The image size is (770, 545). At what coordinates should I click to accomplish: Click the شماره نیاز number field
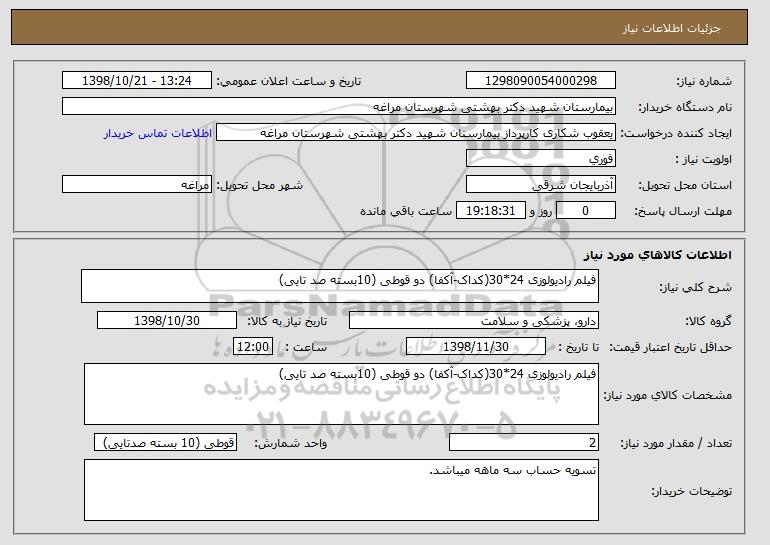point(541,81)
